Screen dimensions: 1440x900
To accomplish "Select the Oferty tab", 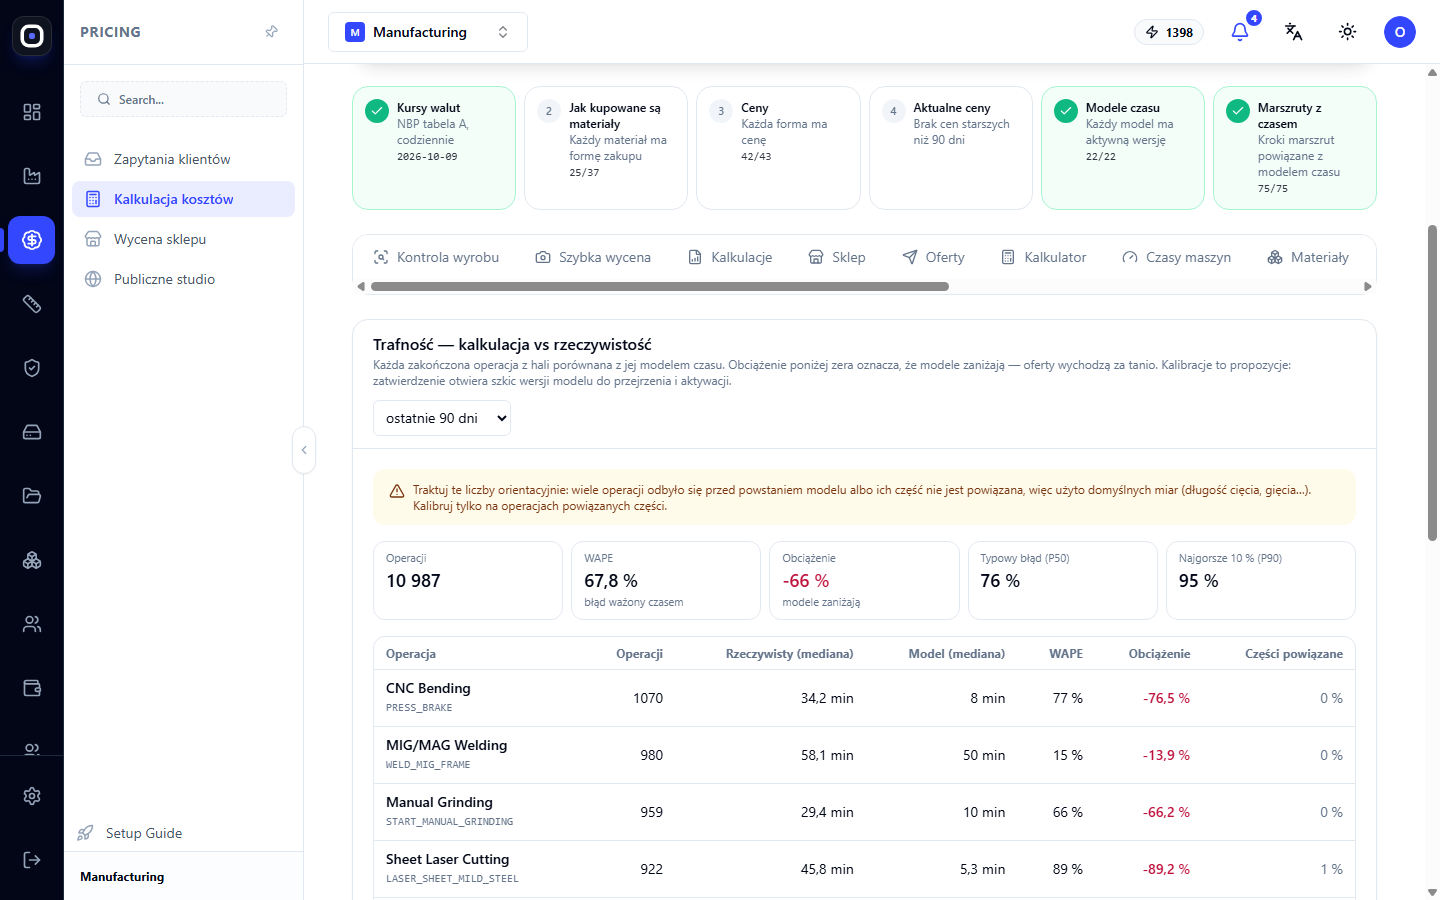I will 933,257.
